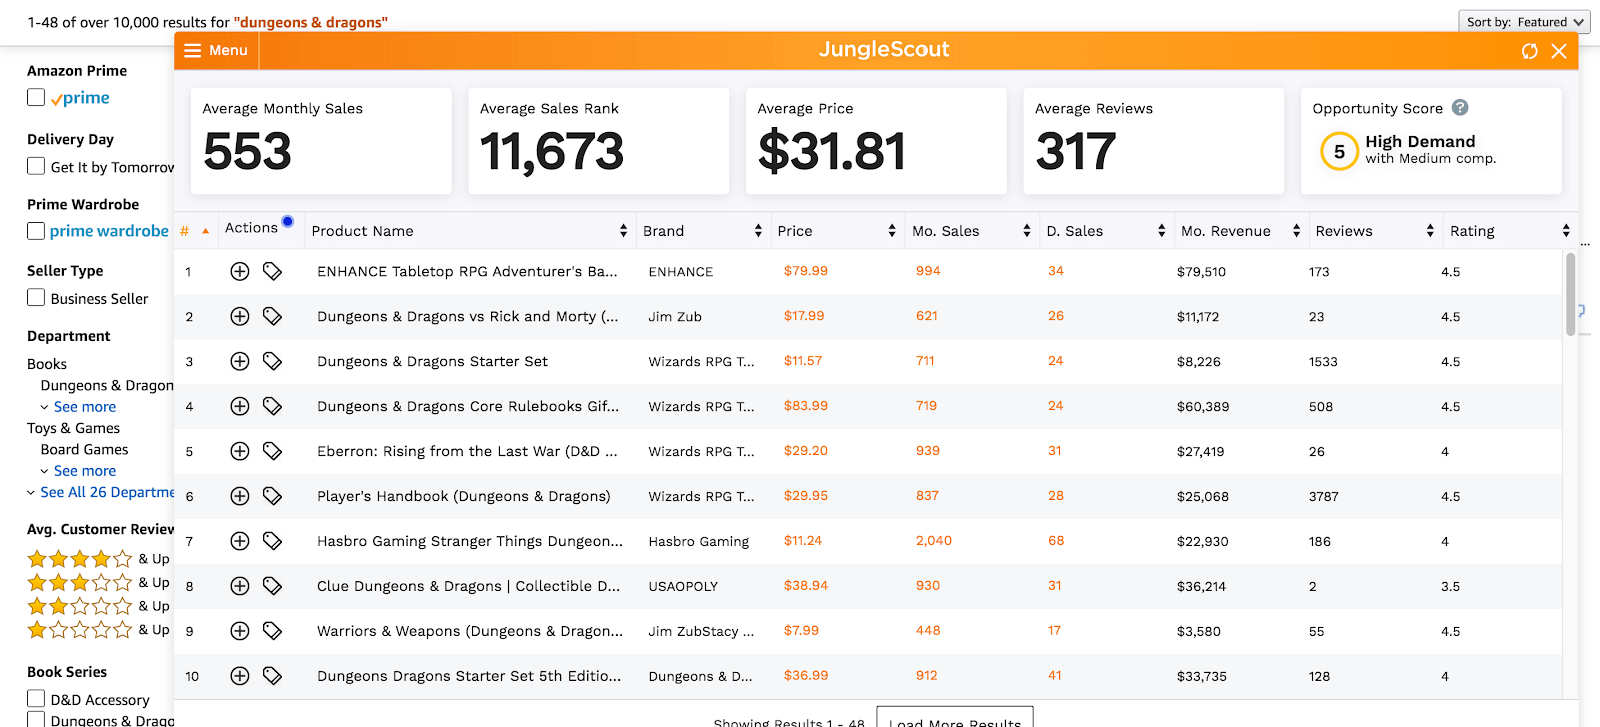
Task: Click the add (plus) icon for ENHANCE Tabletop row
Action: [x=240, y=271]
